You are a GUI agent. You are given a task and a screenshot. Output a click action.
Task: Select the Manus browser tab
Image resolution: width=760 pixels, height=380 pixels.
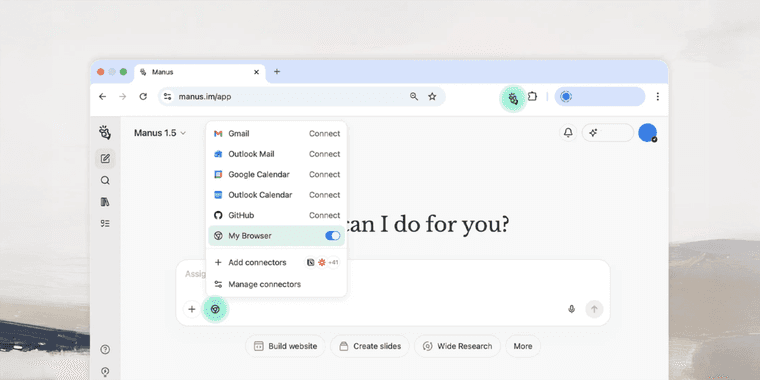[x=200, y=72]
